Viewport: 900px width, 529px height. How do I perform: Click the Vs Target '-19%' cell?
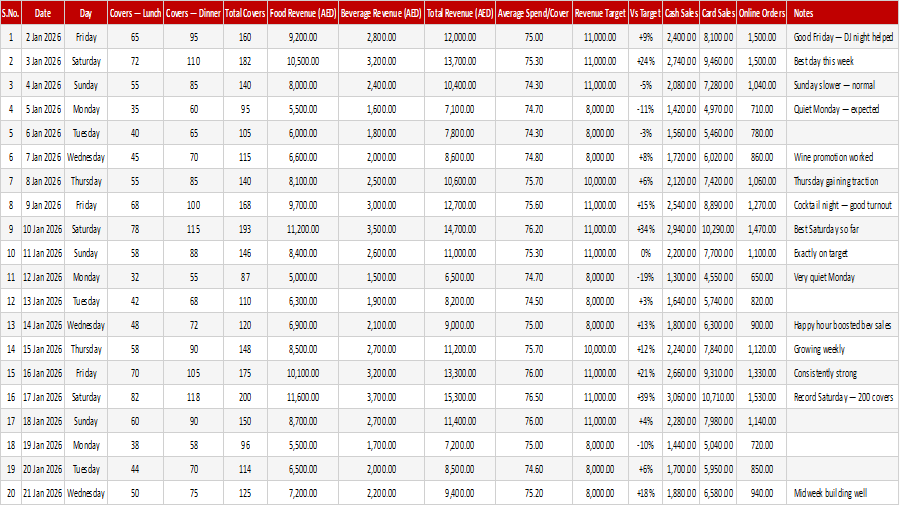pyautogui.click(x=646, y=278)
